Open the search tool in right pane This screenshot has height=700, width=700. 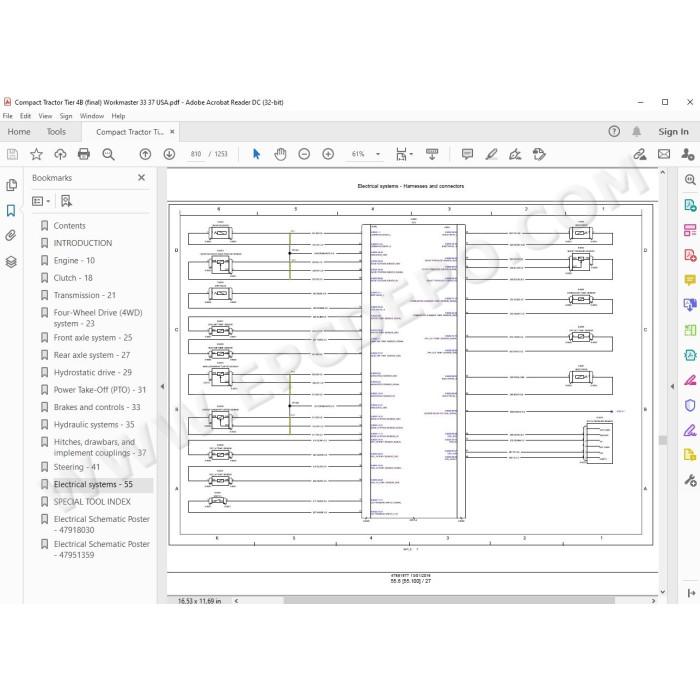coord(690,179)
